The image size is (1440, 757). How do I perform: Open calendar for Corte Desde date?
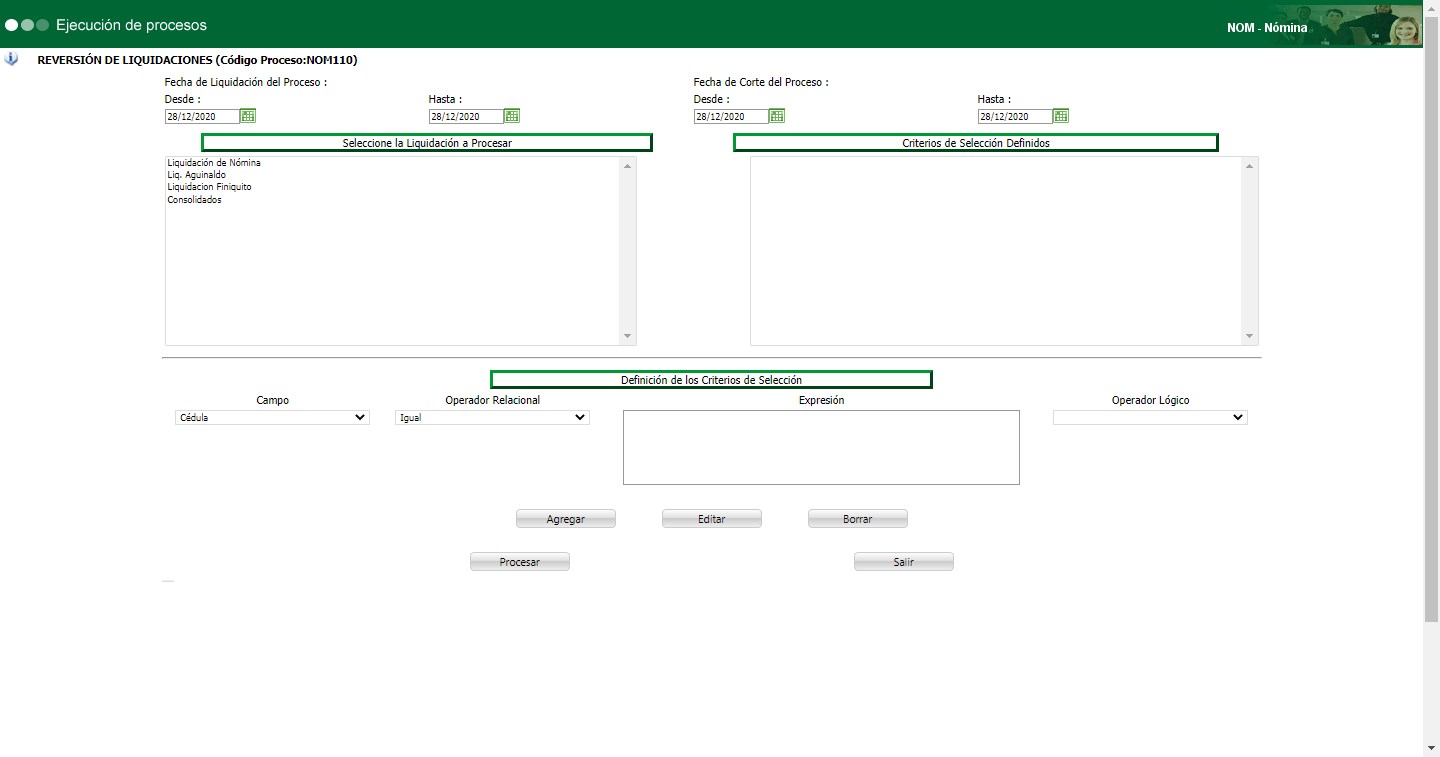[777, 116]
